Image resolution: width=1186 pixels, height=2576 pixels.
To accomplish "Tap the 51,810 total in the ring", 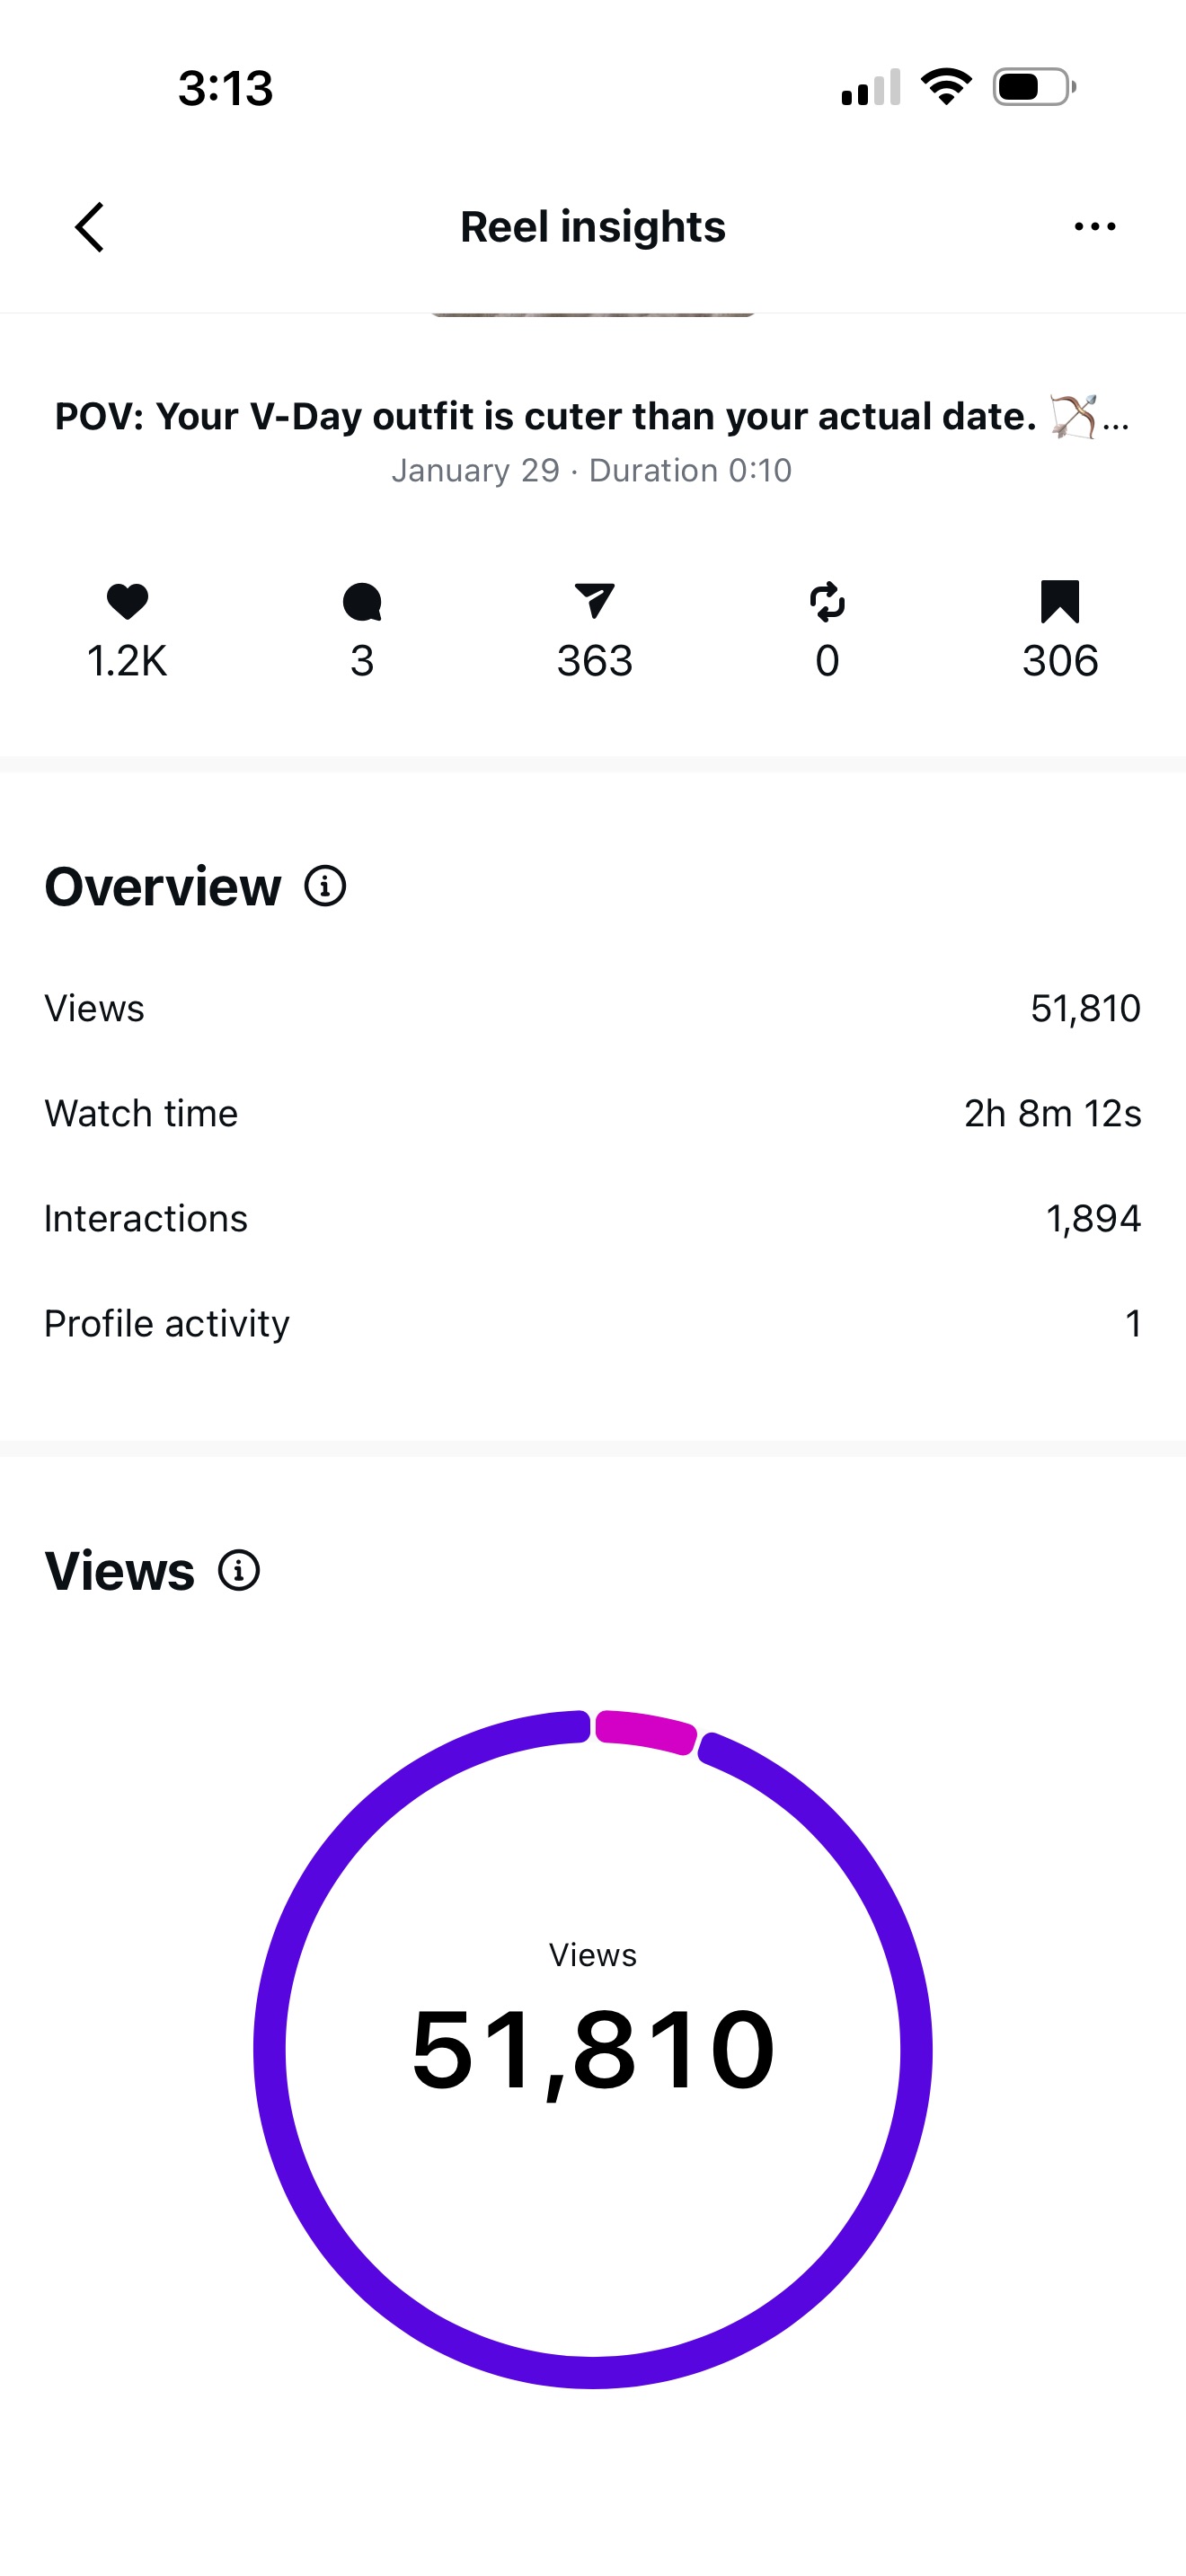I will click(x=593, y=2050).
